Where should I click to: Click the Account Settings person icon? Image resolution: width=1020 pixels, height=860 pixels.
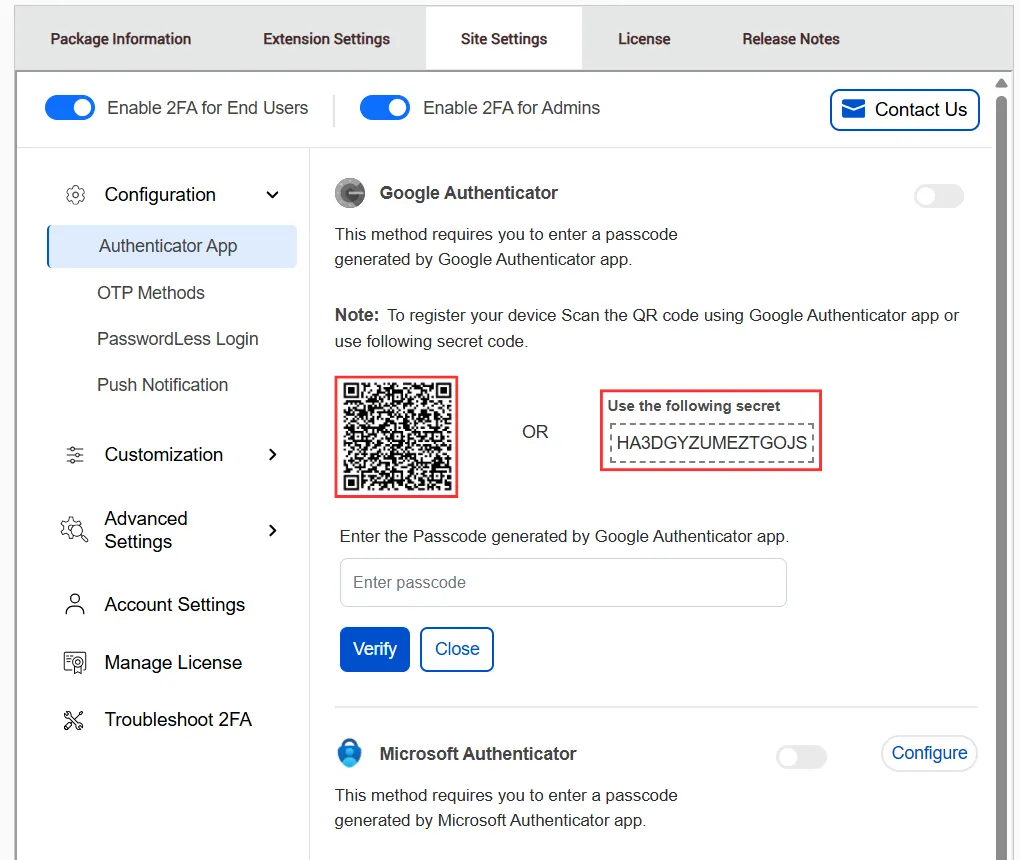coord(73,604)
